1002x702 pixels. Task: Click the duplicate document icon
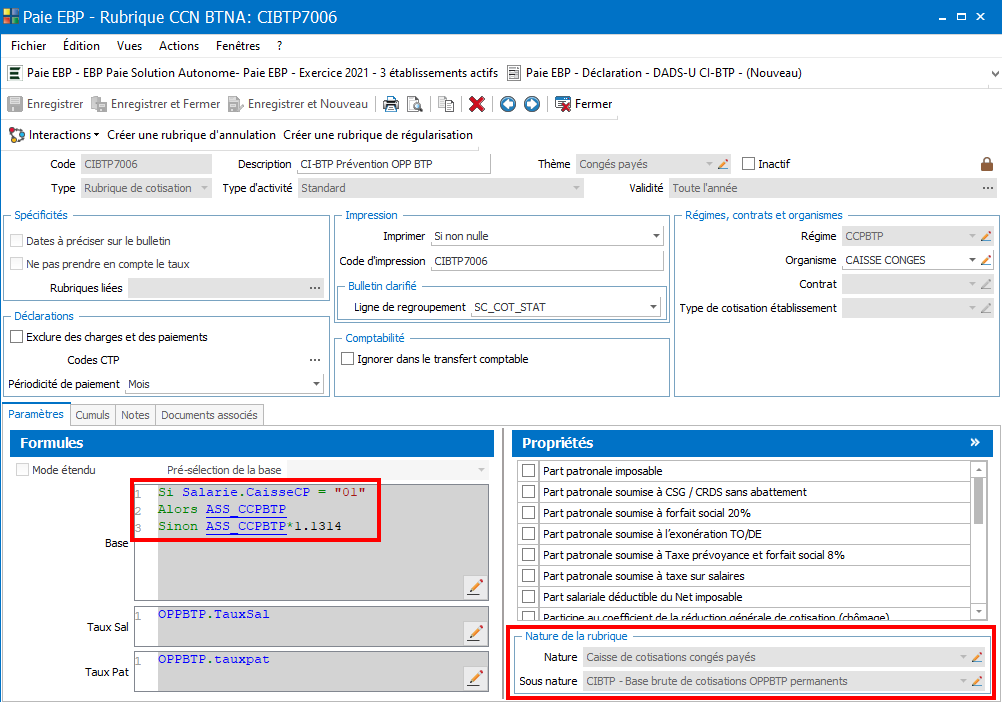[446, 104]
